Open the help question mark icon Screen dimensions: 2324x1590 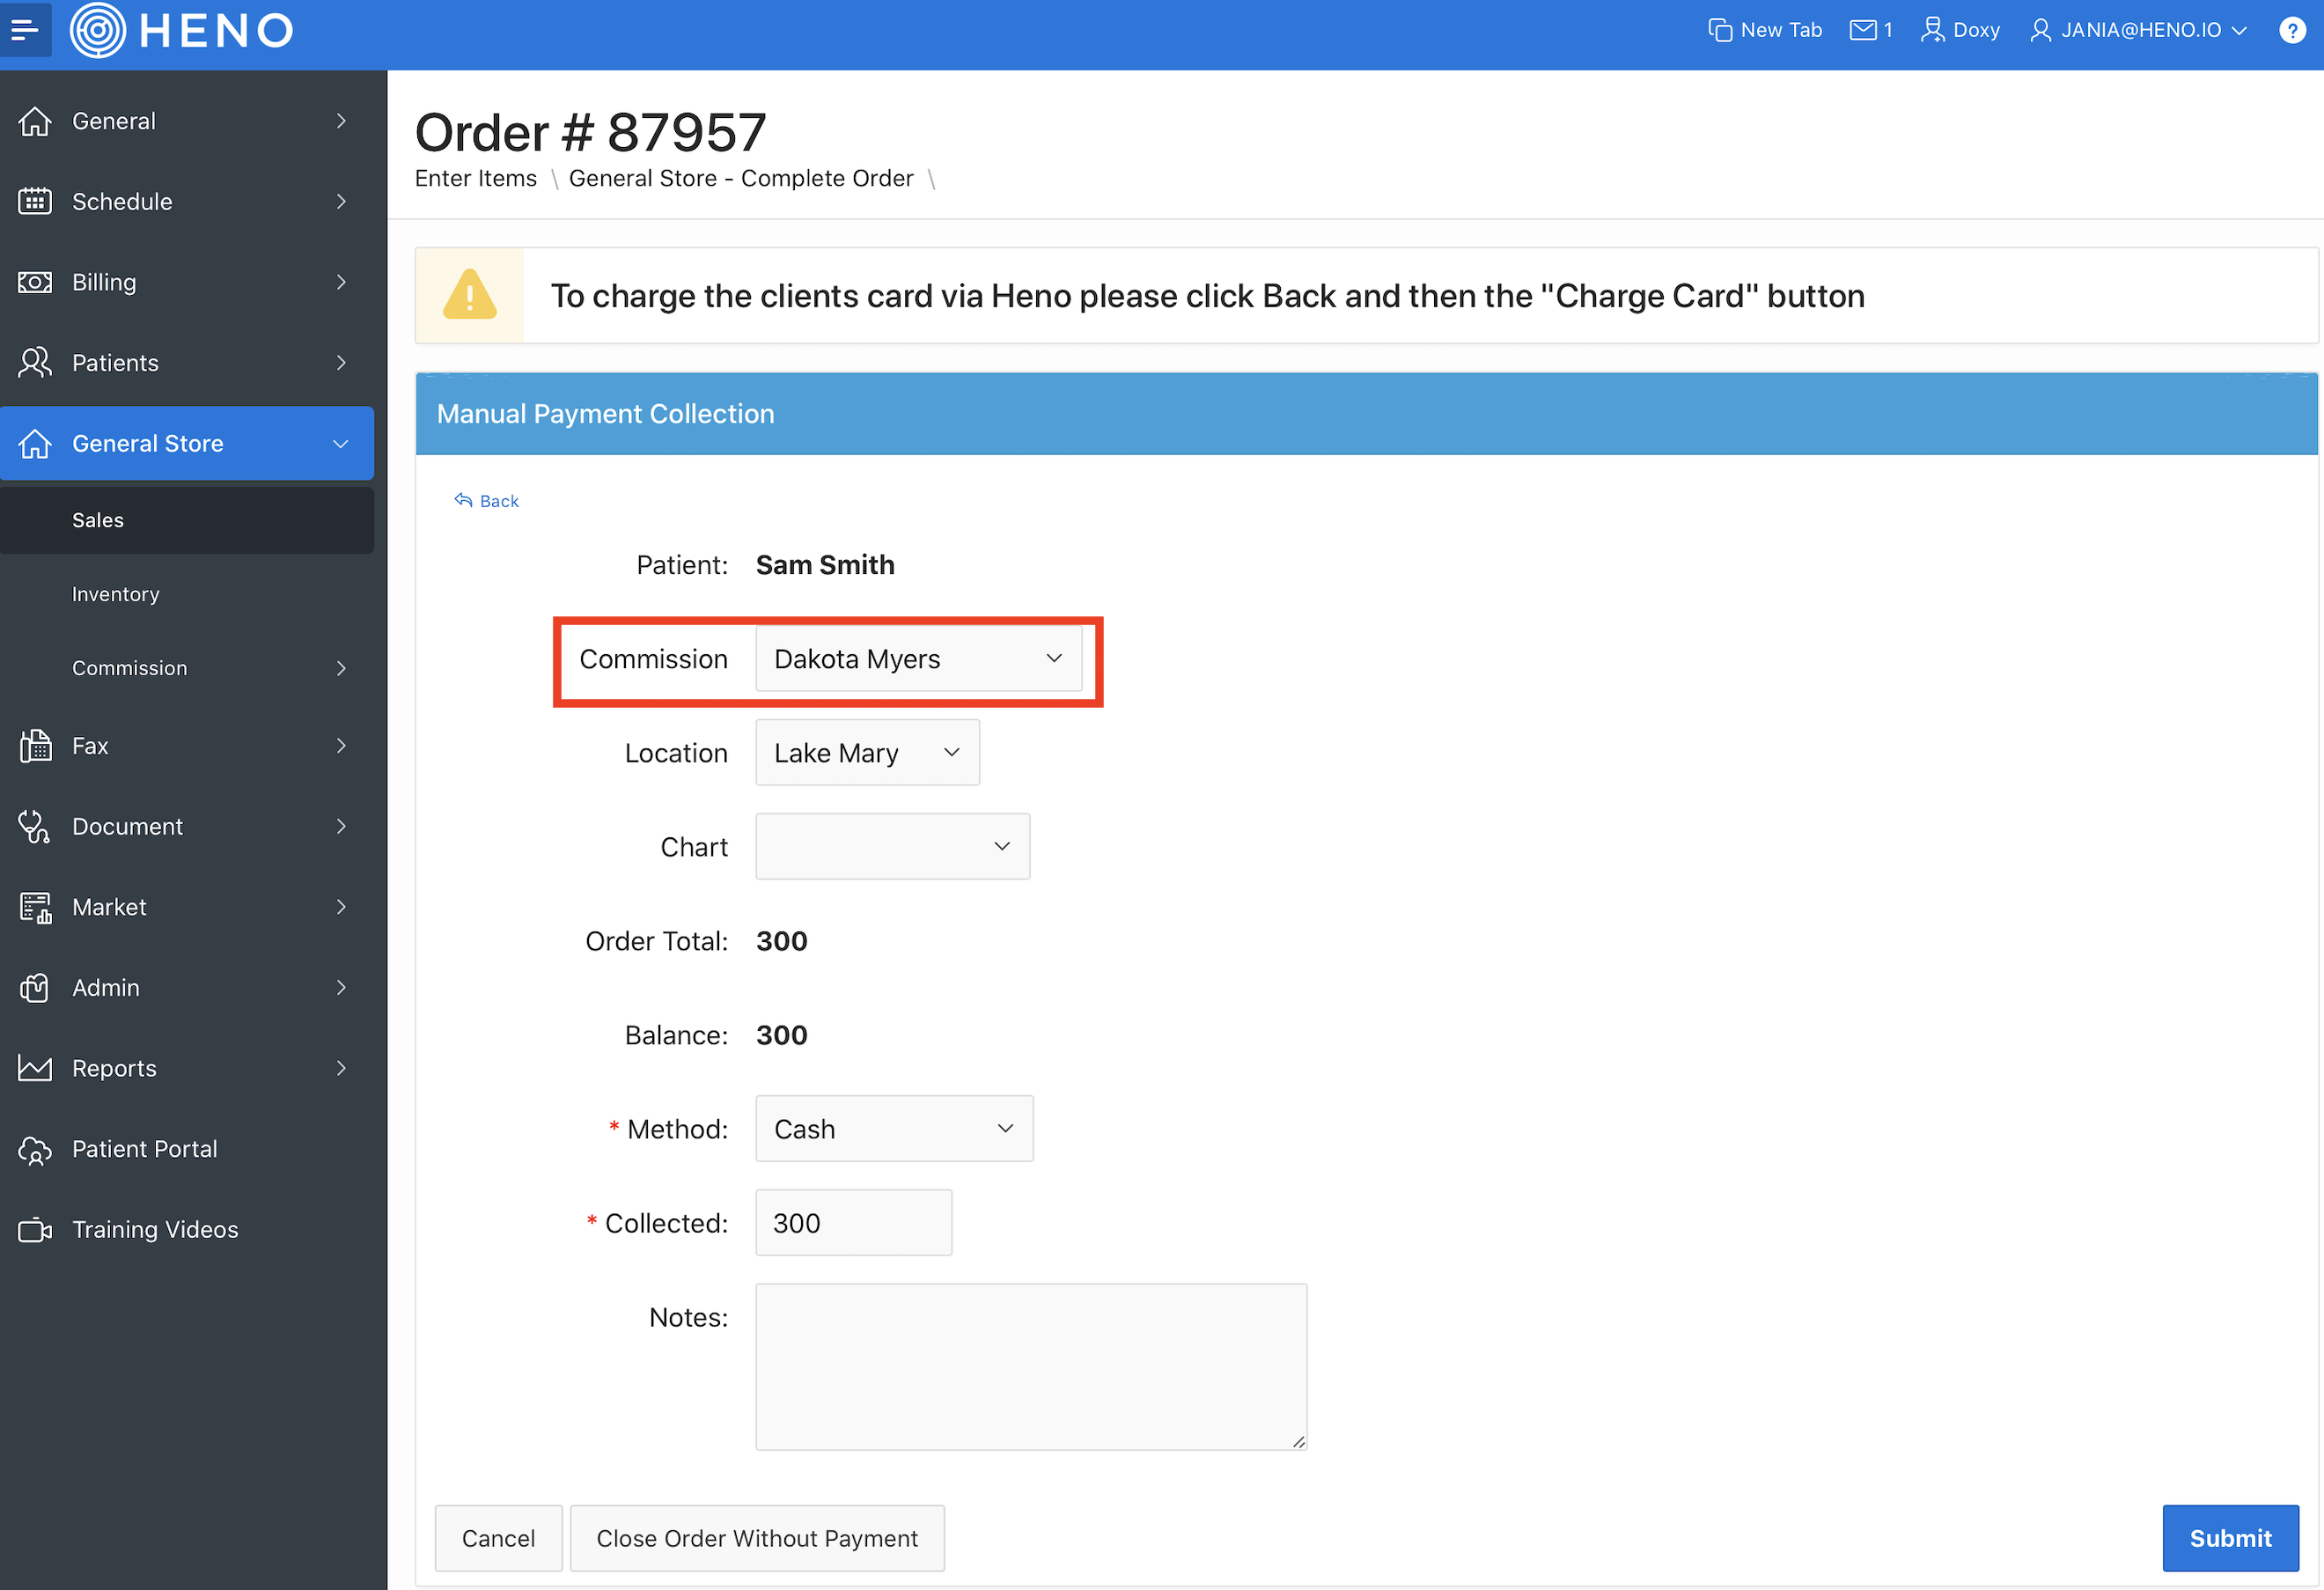(2291, 30)
